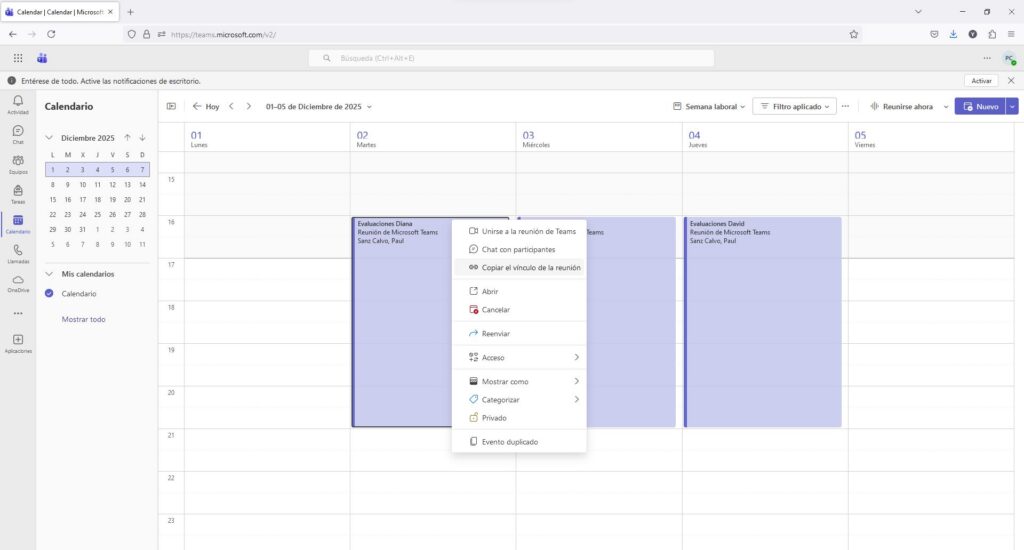Toggle the calendar side panel icon

point(171,106)
